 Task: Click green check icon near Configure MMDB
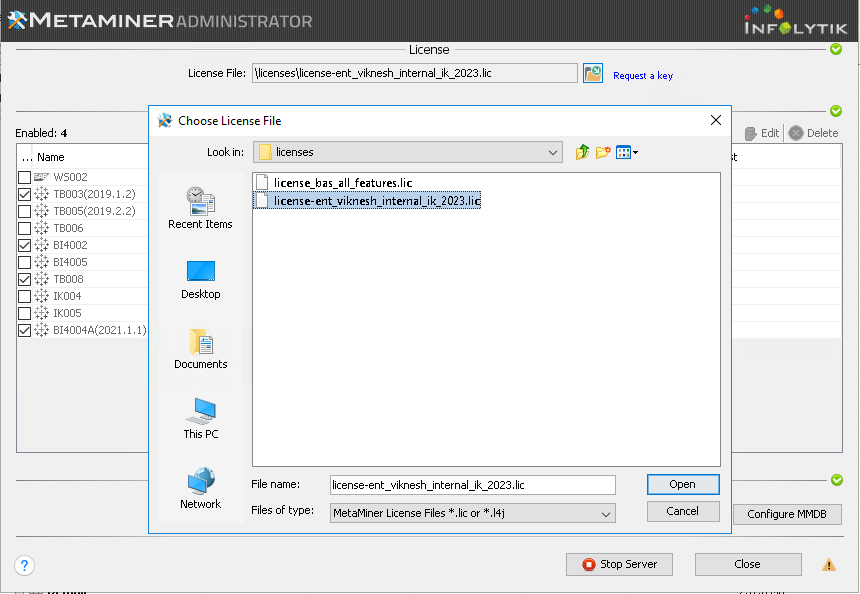pyautogui.click(x=836, y=480)
